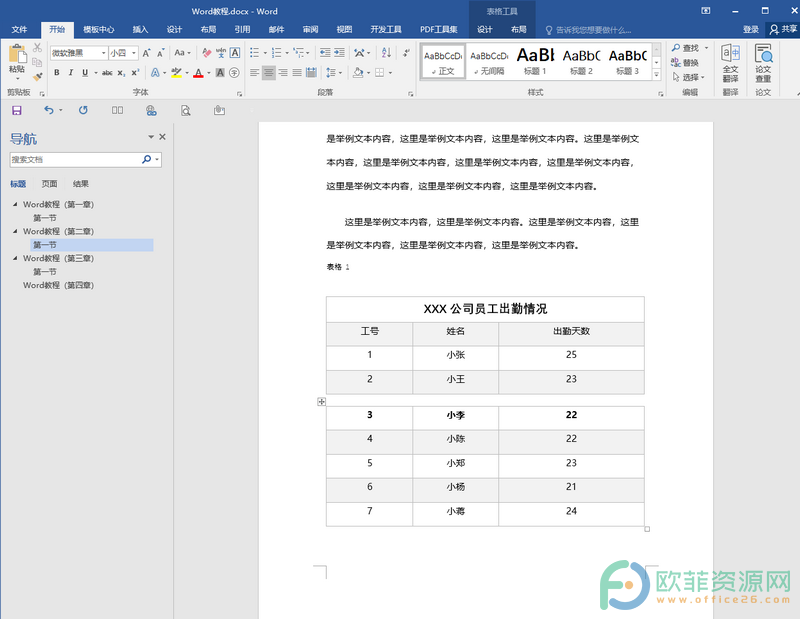Close the 导航 navigation pane
This screenshot has width=800, height=619.
click(x=162, y=137)
